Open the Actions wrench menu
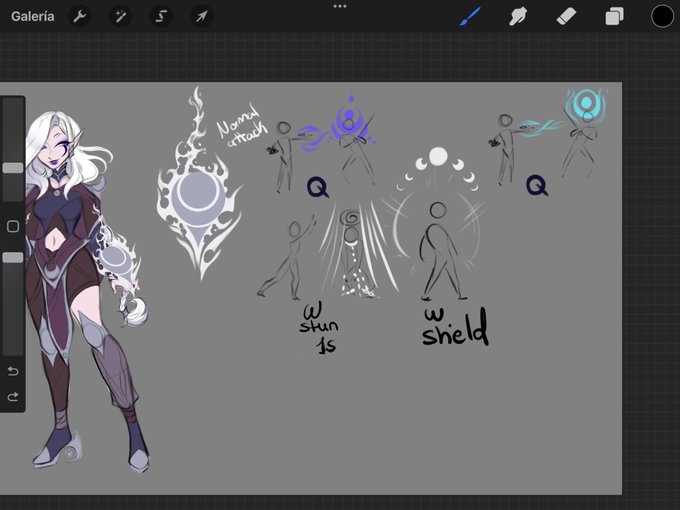Screen dimensions: 680x510 pos(79,16)
